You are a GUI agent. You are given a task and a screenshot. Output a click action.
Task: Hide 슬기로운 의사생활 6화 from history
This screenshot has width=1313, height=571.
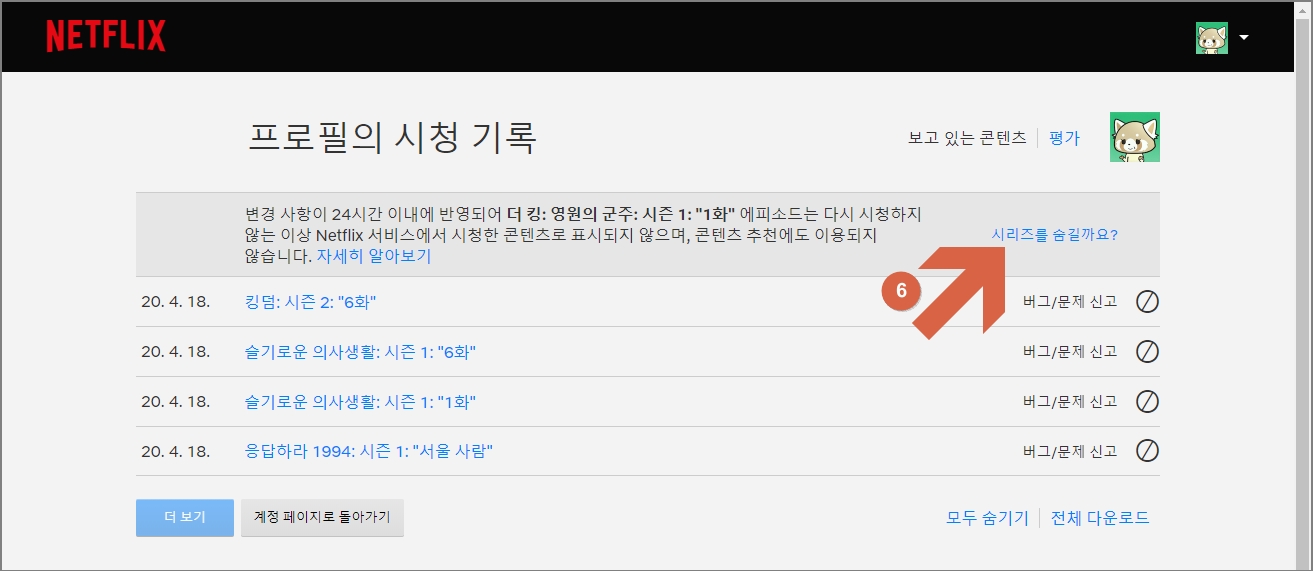pos(1147,351)
